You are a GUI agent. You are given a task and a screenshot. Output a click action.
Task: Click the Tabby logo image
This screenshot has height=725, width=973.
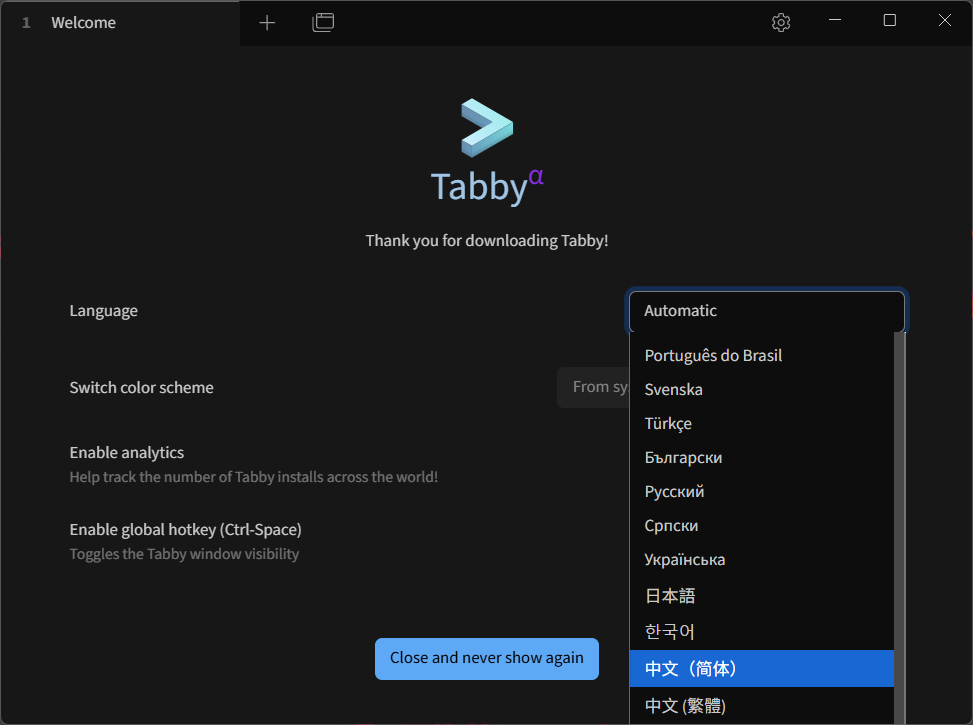click(x=487, y=128)
